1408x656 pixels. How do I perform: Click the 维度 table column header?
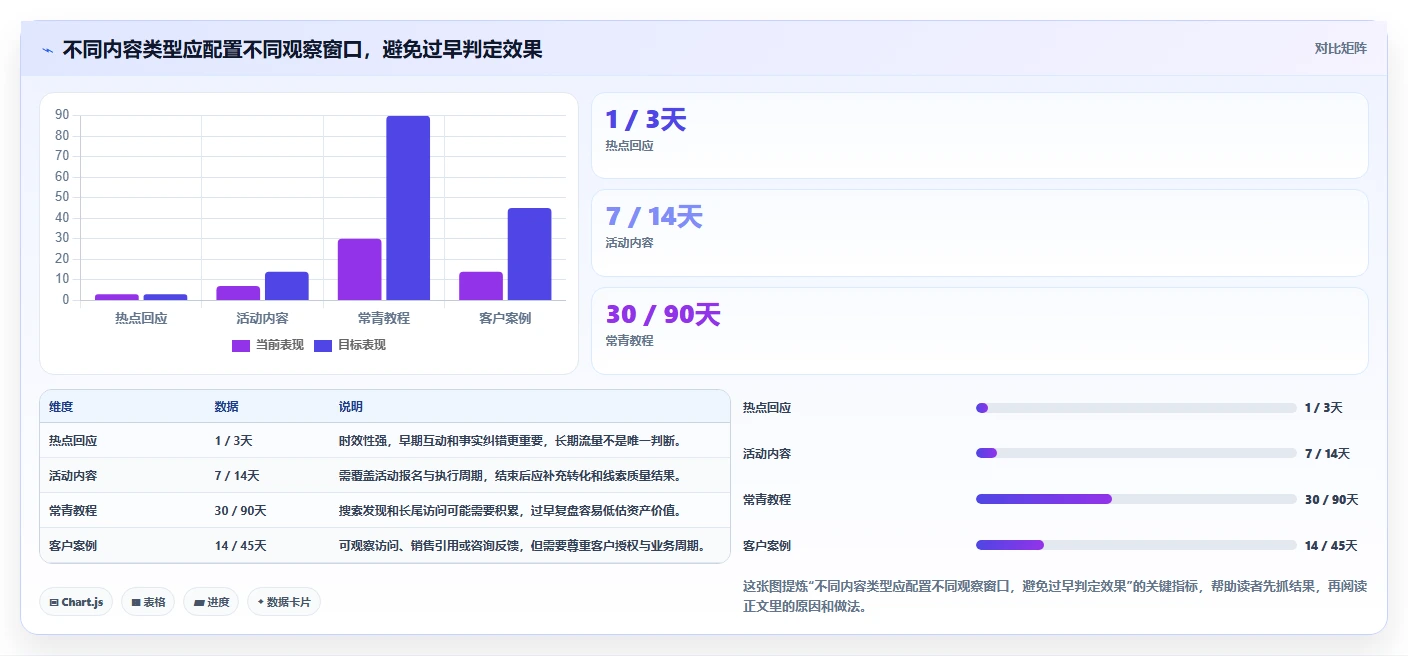click(61, 407)
